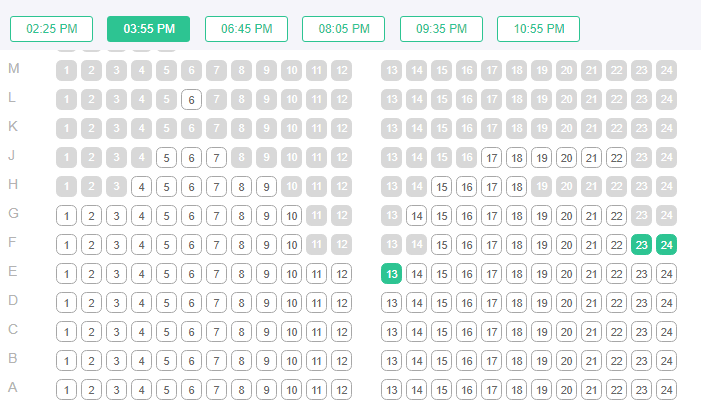Image resolution: width=701 pixels, height=417 pixels.
Task: Select the 10:55 PM showtime
Action: point(538,29)
